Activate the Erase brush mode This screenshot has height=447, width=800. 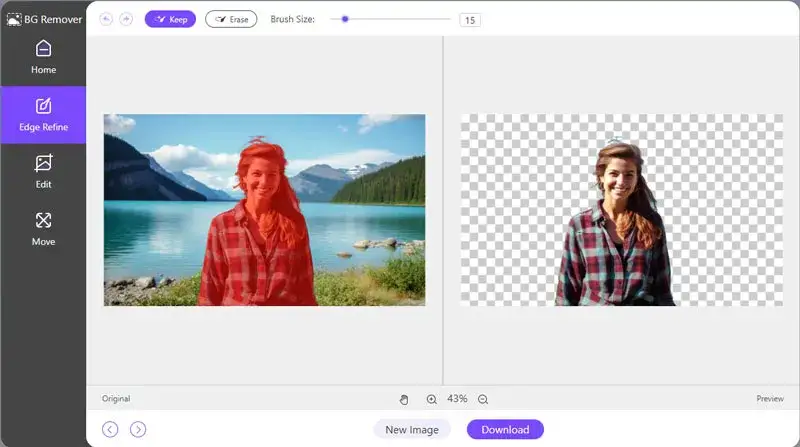pos(231,19)
